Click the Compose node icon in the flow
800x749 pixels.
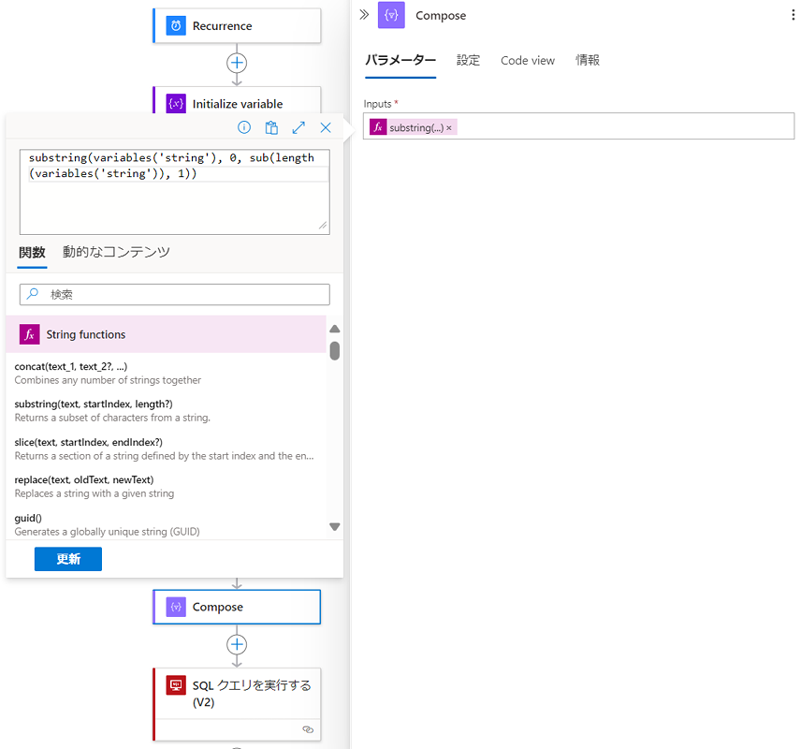(x=176, y=607)
